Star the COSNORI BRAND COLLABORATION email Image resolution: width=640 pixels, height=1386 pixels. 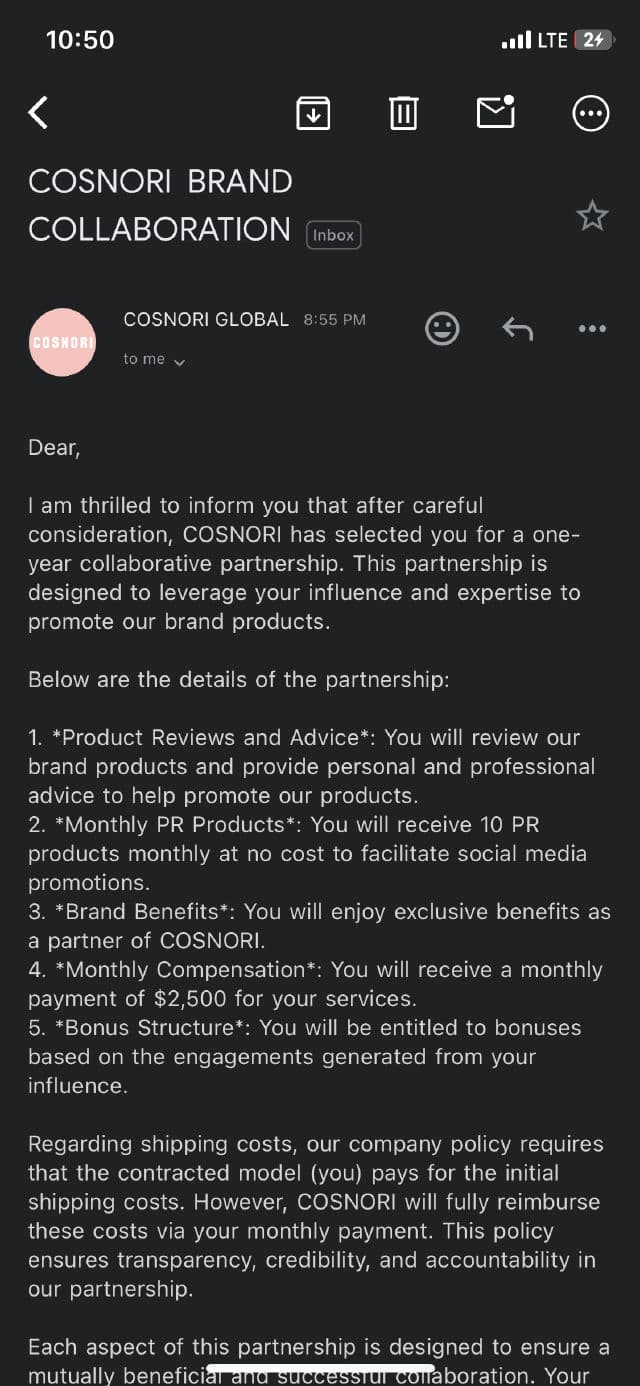click(x=592, y=216)
